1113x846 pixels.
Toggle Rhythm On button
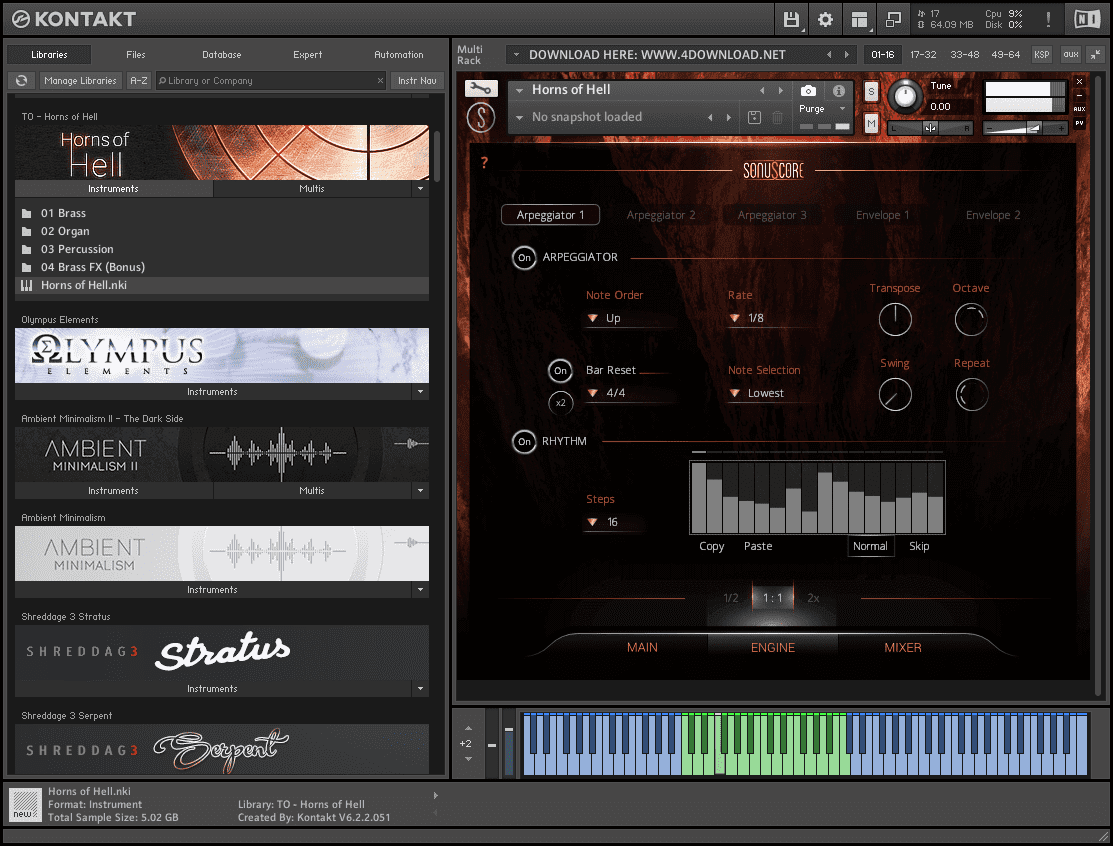(524, 441)
